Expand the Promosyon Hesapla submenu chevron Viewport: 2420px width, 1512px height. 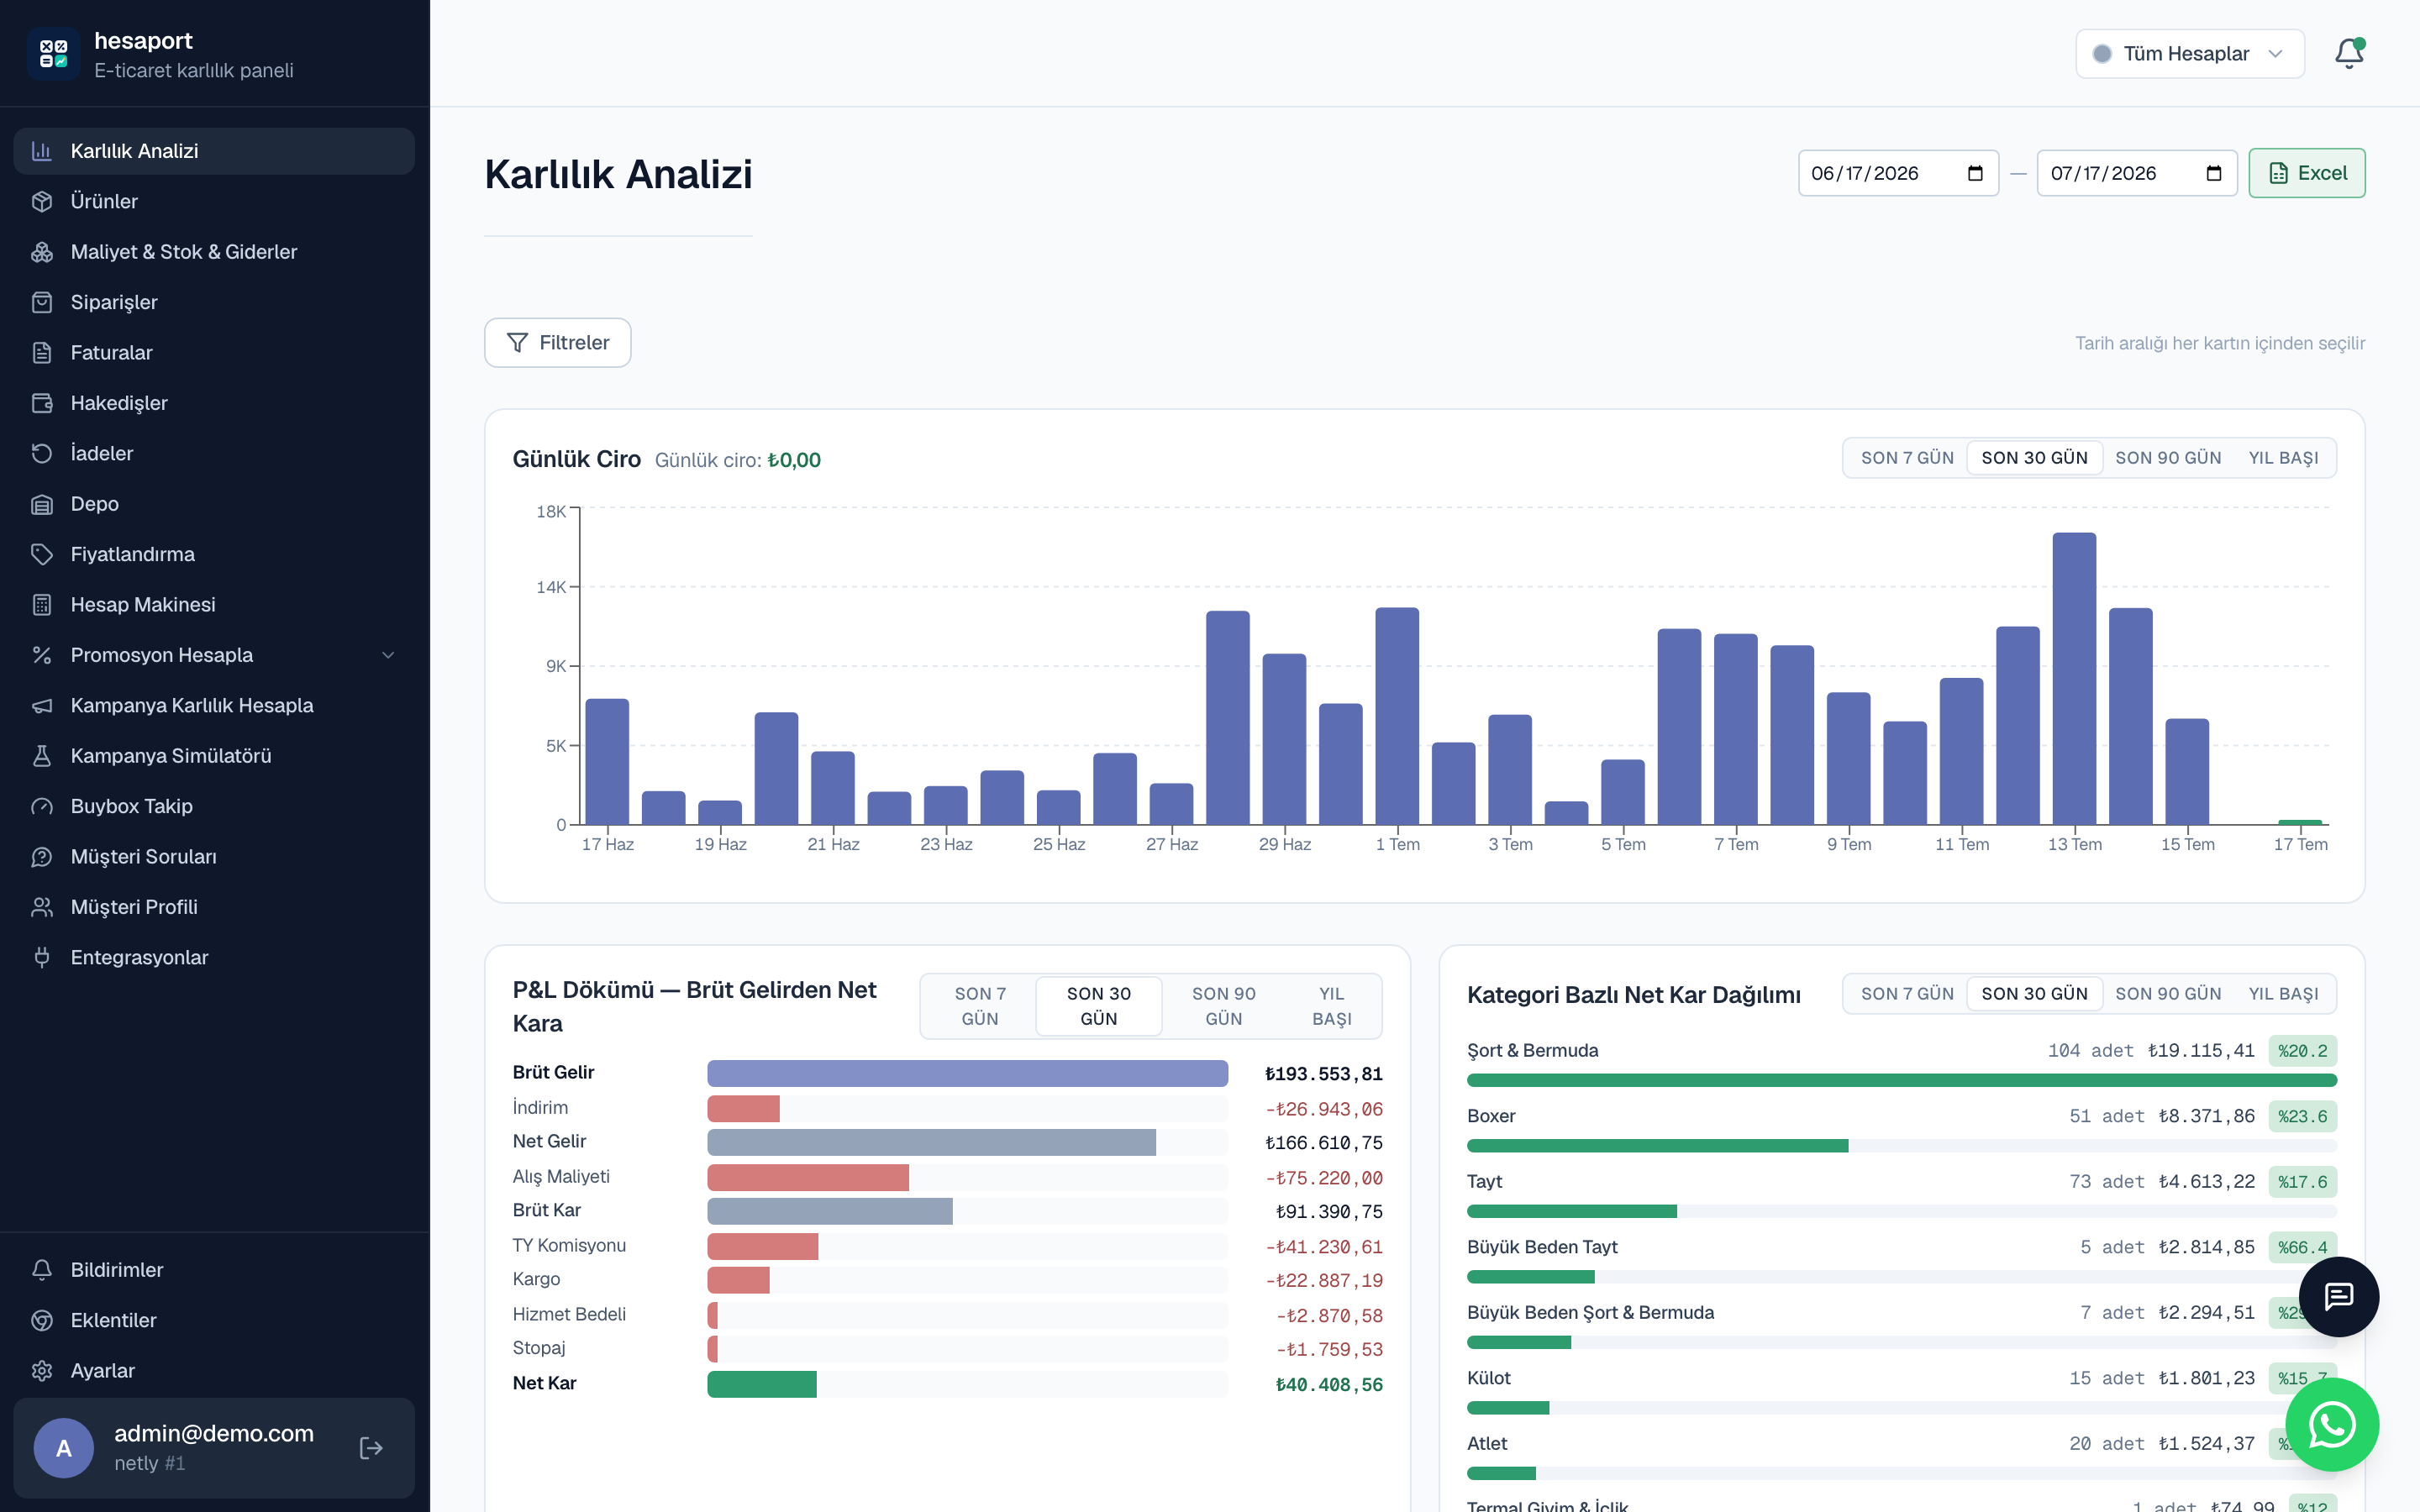tap(388, 655)
